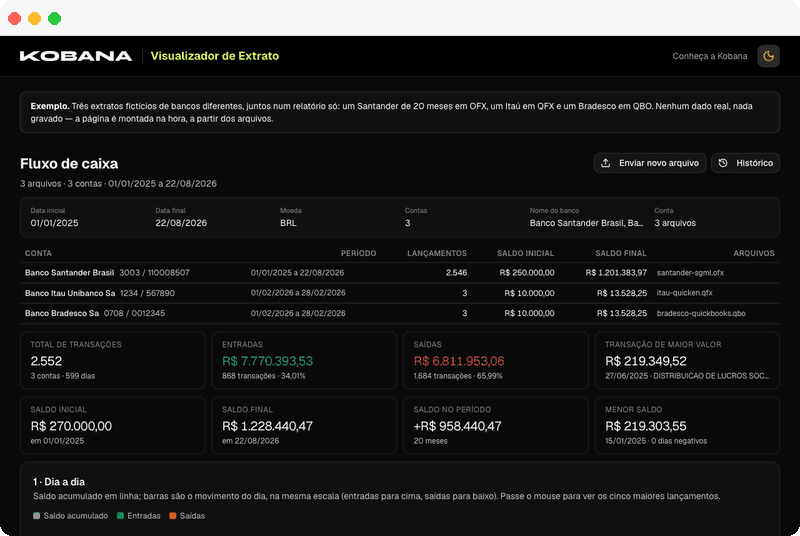Image resolution: width=800 pixels, height=536 pixels.
Task: Click the itau-quicken.qfx file name
Action: pos(685,293)
